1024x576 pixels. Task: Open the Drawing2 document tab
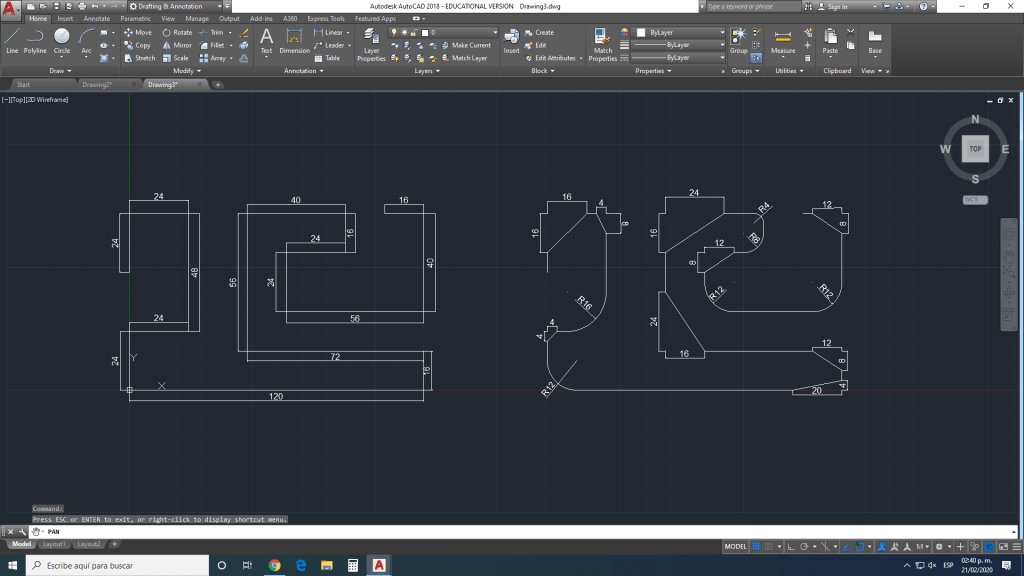pos(97,85)
